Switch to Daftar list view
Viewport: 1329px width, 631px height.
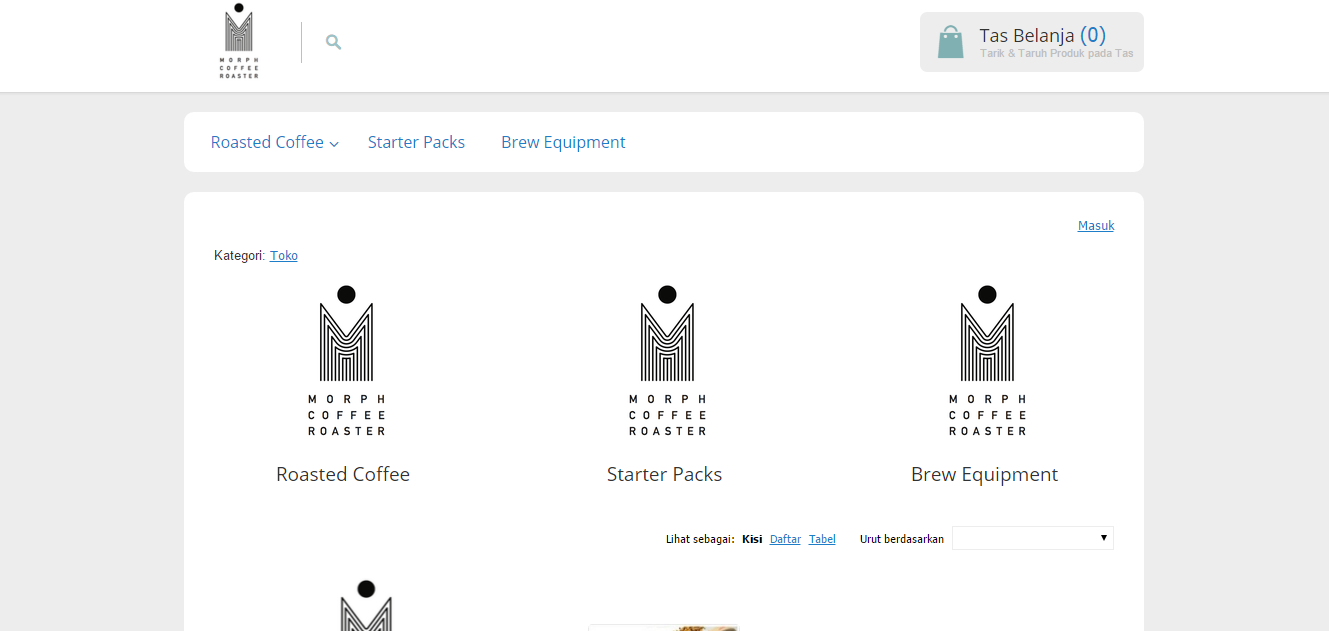click(x=785, y=539)
